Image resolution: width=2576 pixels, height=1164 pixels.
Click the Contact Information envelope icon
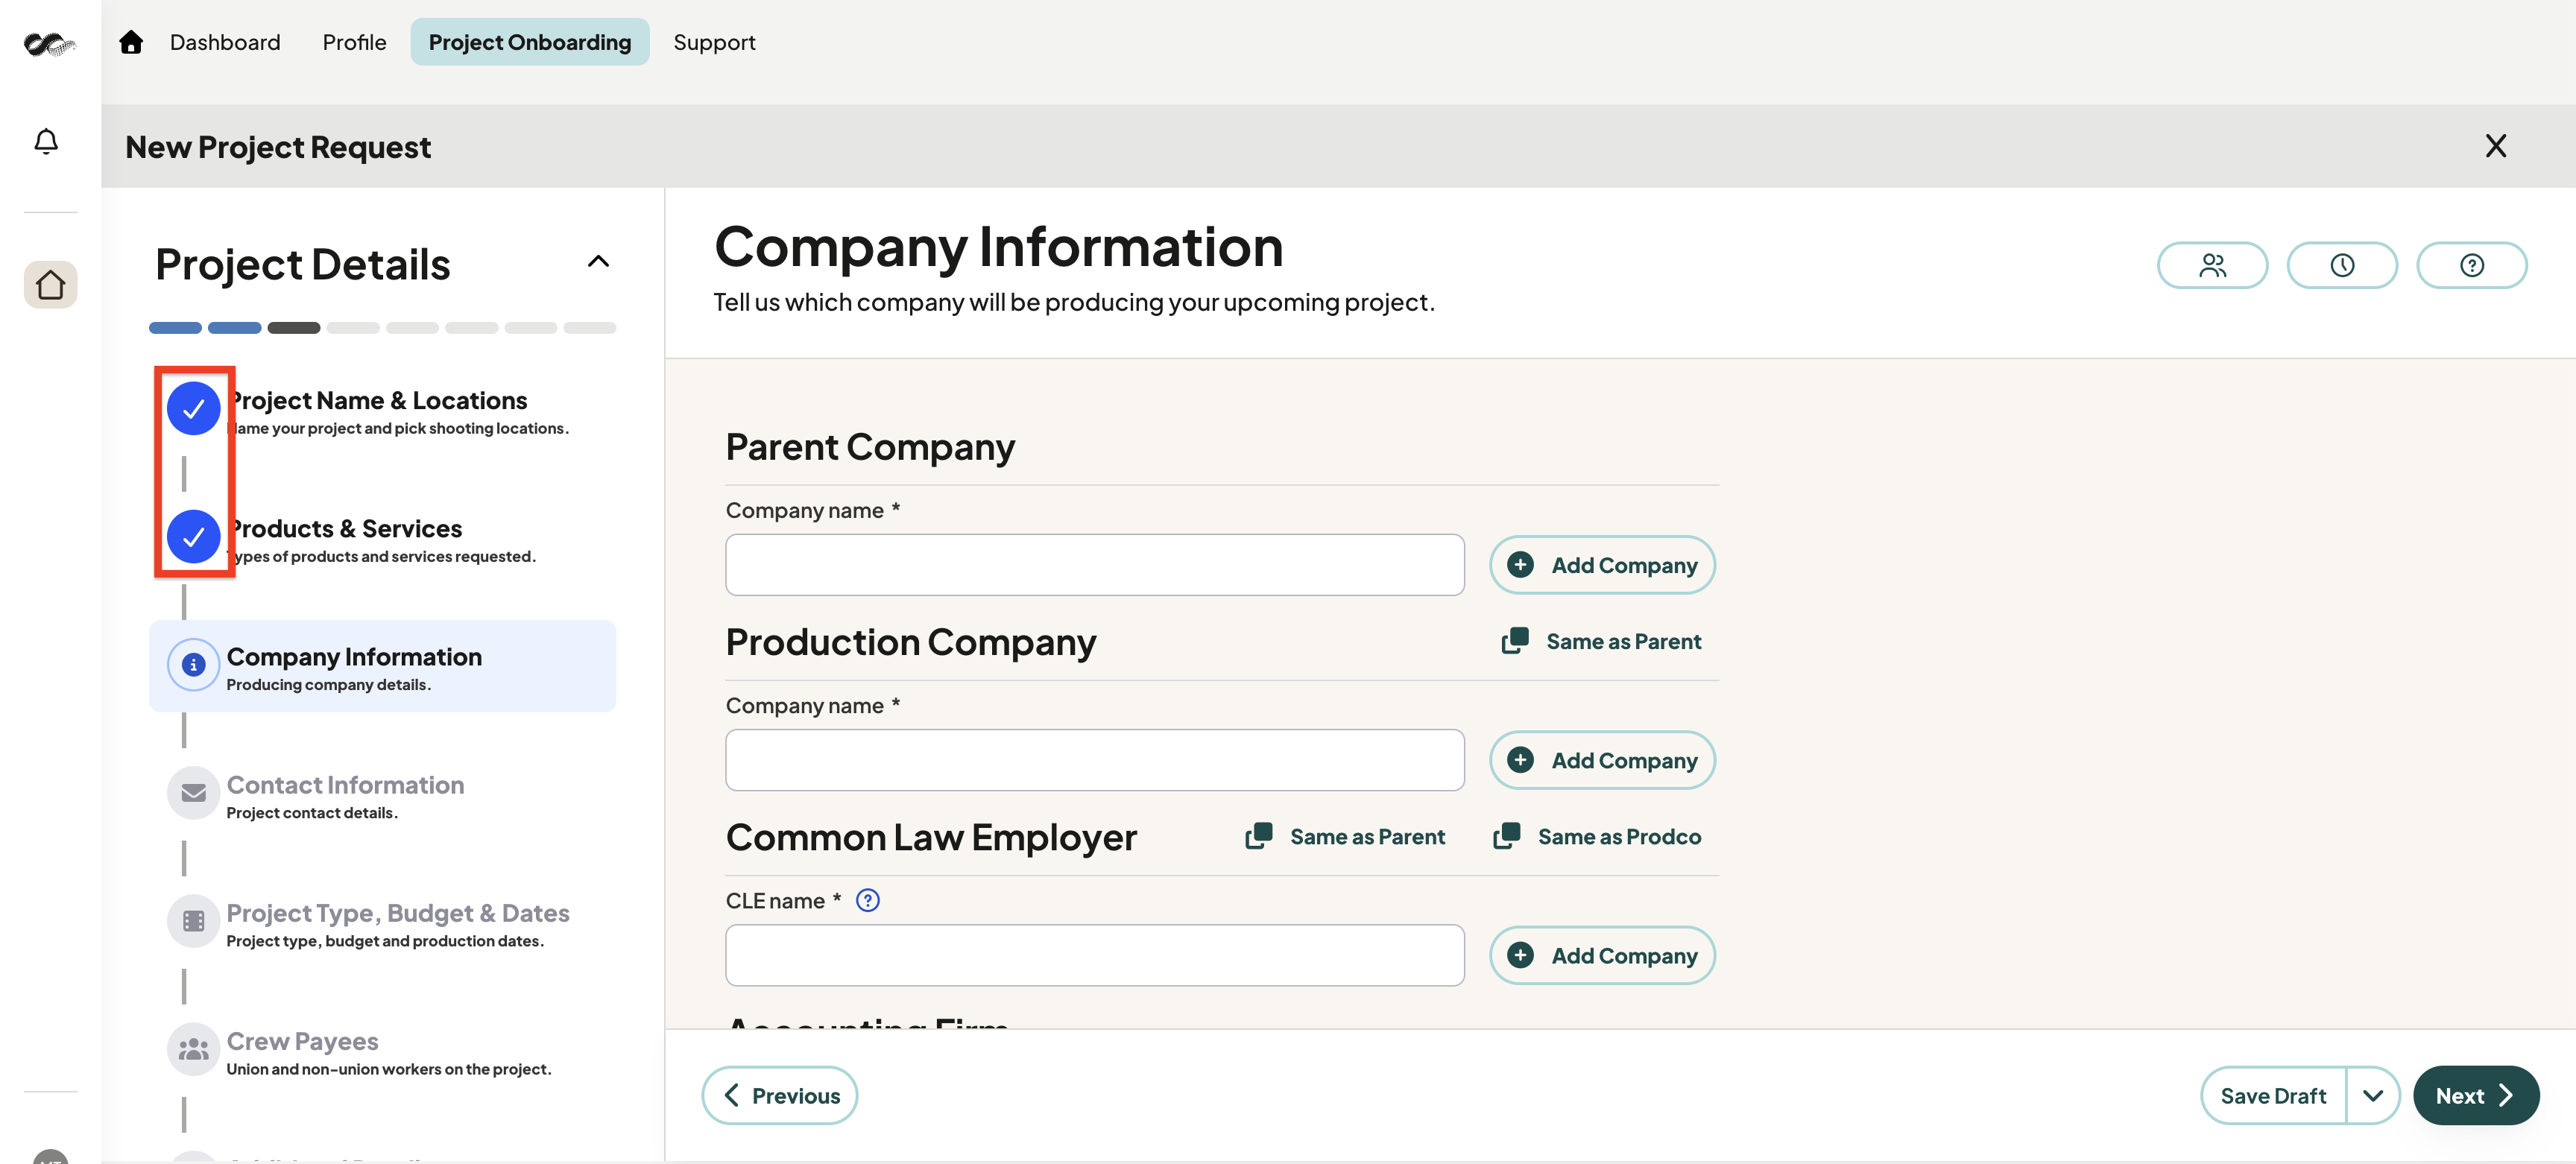pos(193,792)
